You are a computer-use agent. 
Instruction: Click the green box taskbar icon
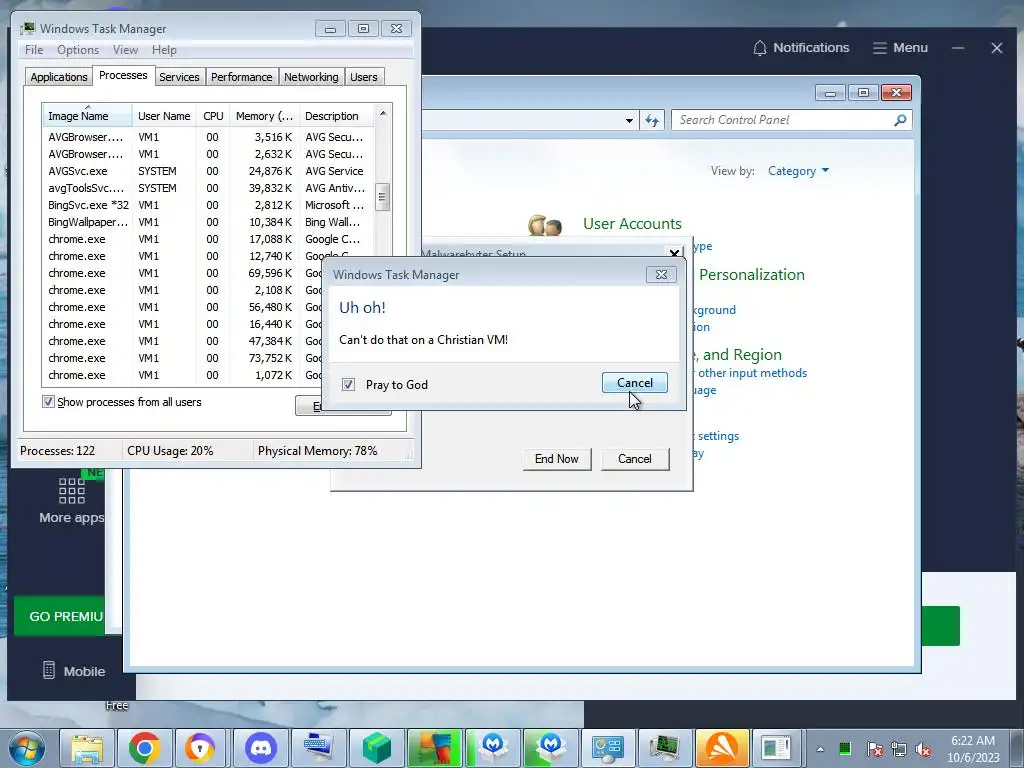click(x=376, y=748)
